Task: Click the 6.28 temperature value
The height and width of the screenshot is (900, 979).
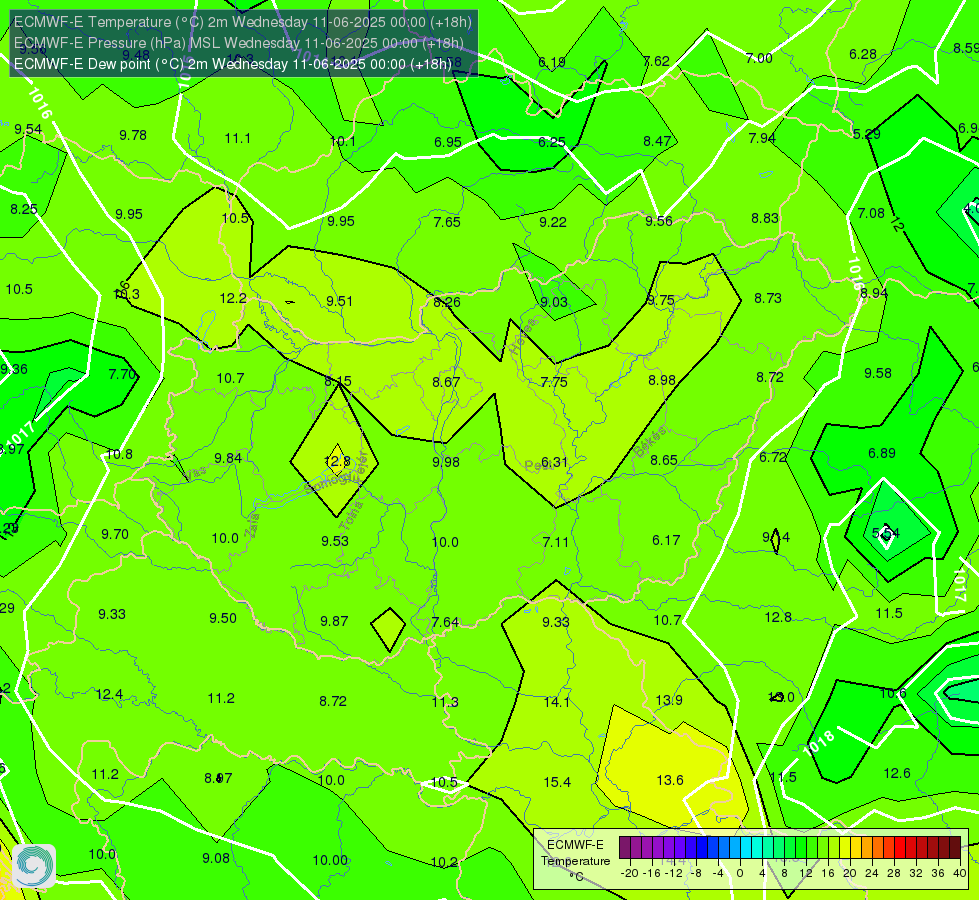Action: point(863,54)
